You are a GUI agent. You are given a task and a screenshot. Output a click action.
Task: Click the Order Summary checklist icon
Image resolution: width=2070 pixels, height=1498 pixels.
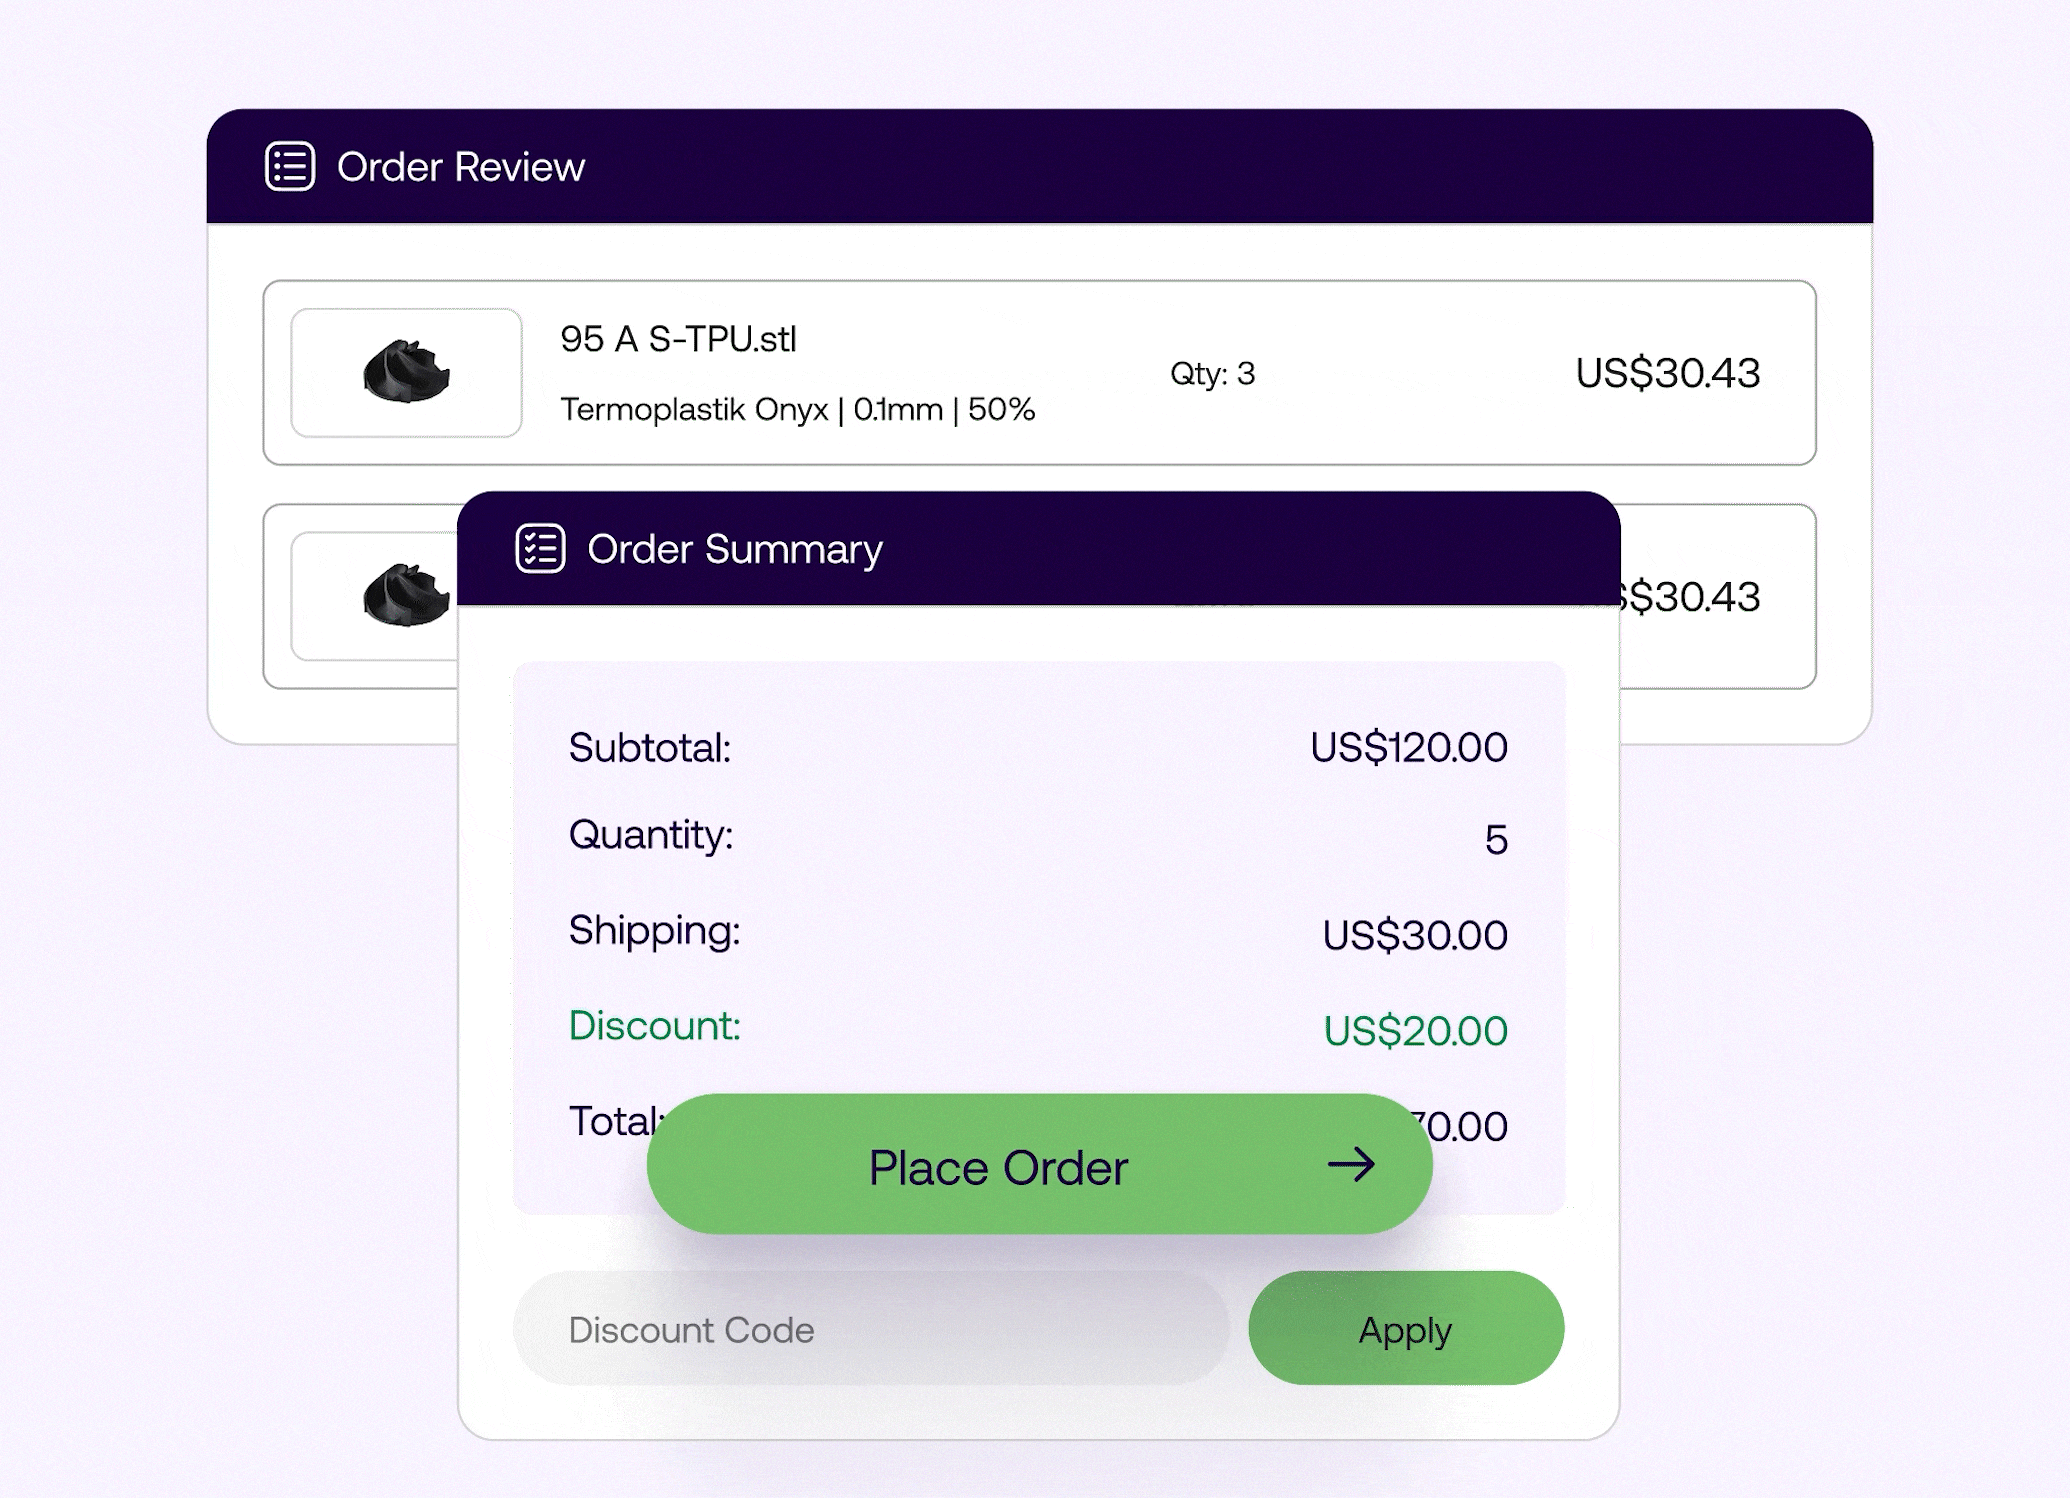click(540, 548)
